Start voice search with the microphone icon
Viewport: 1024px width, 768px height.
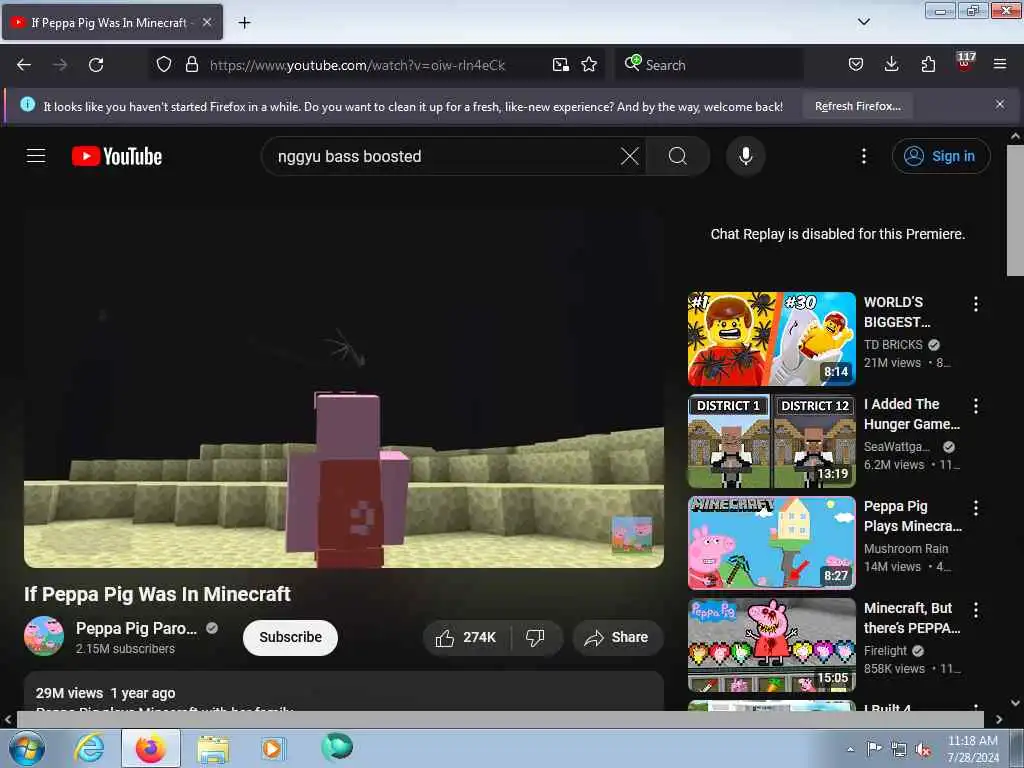click(746, 156)
